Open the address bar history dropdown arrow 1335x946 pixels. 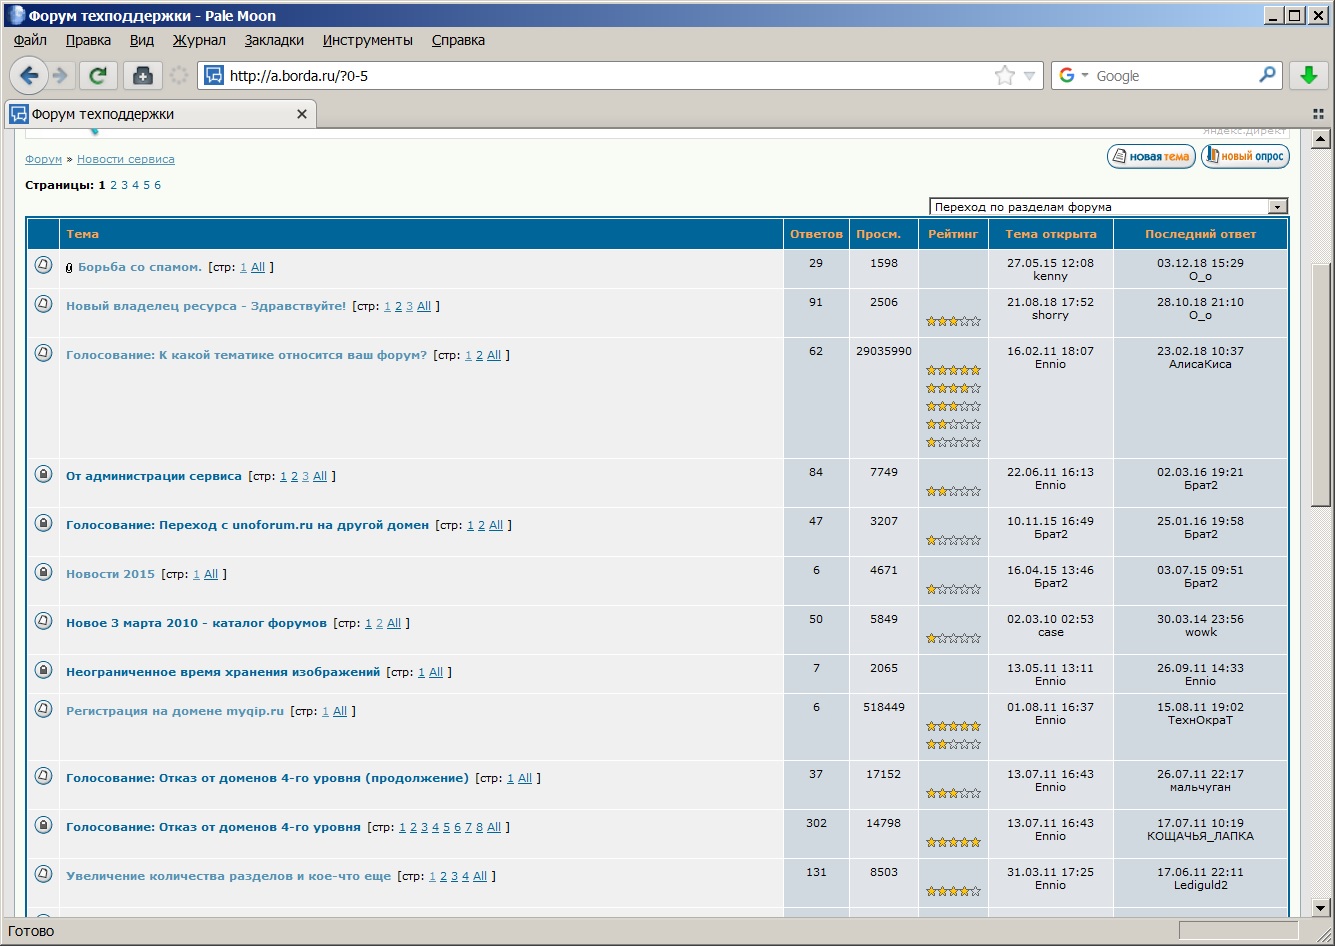[1030, 76]
